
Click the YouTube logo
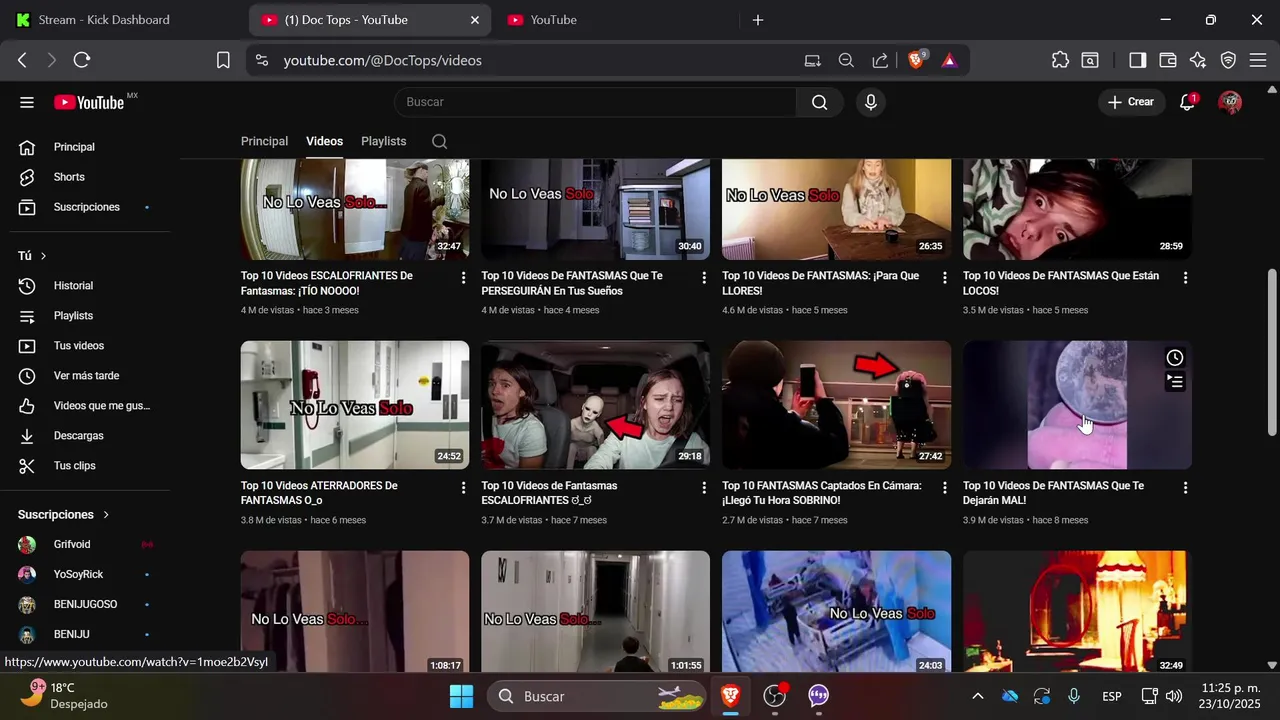pos(89,102)
